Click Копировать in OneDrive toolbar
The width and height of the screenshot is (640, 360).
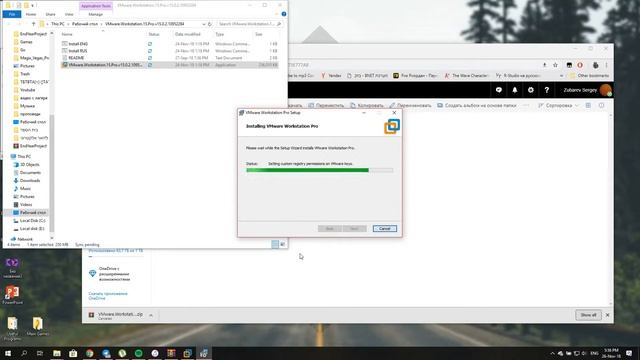coord(367,105)
